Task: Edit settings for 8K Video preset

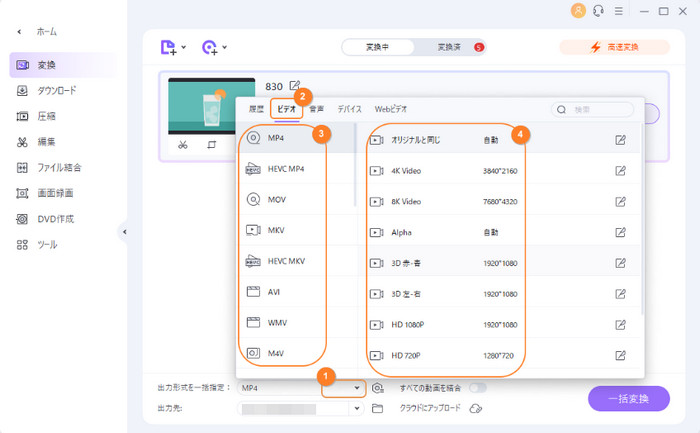Action: 621,202
